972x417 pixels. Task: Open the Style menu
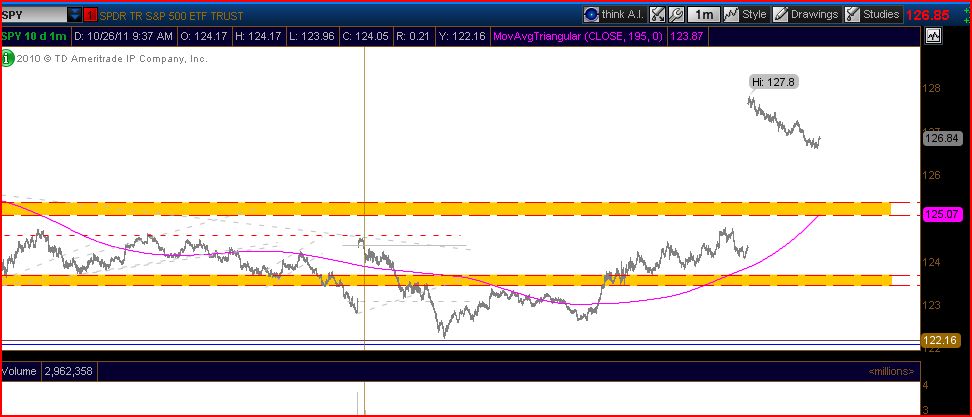click(x=746, y=14)
